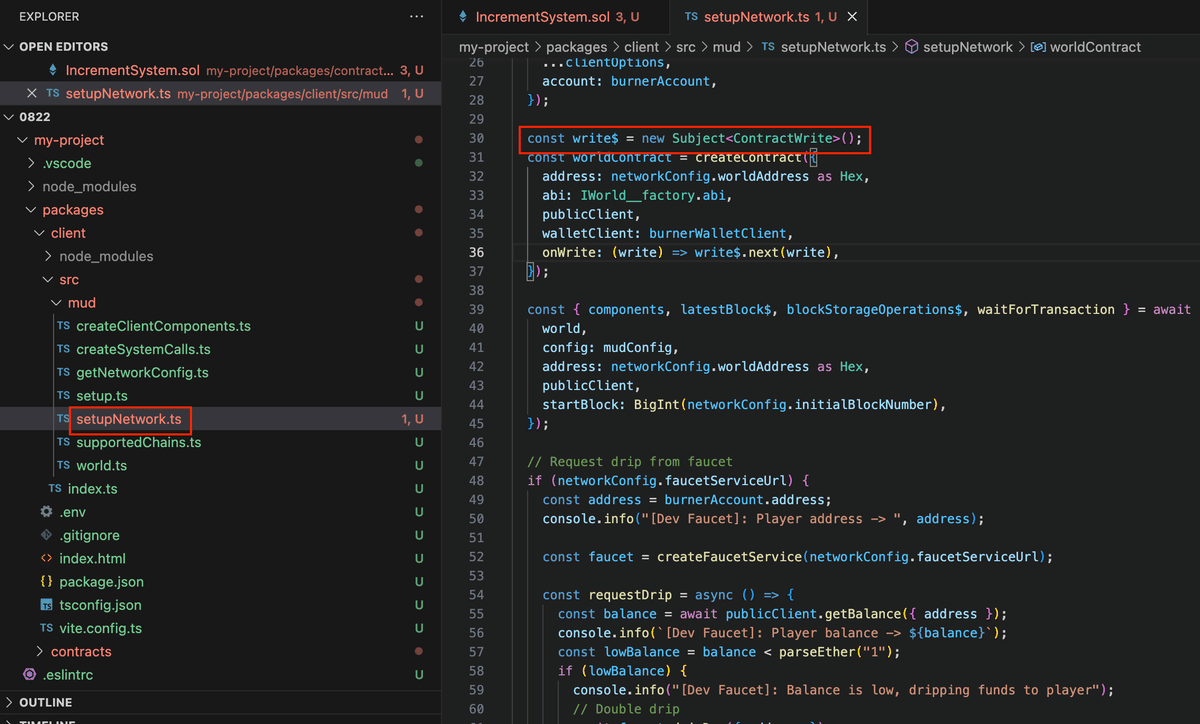
Task: Click client in the breadcrumb path
Action: coord(642,47)
